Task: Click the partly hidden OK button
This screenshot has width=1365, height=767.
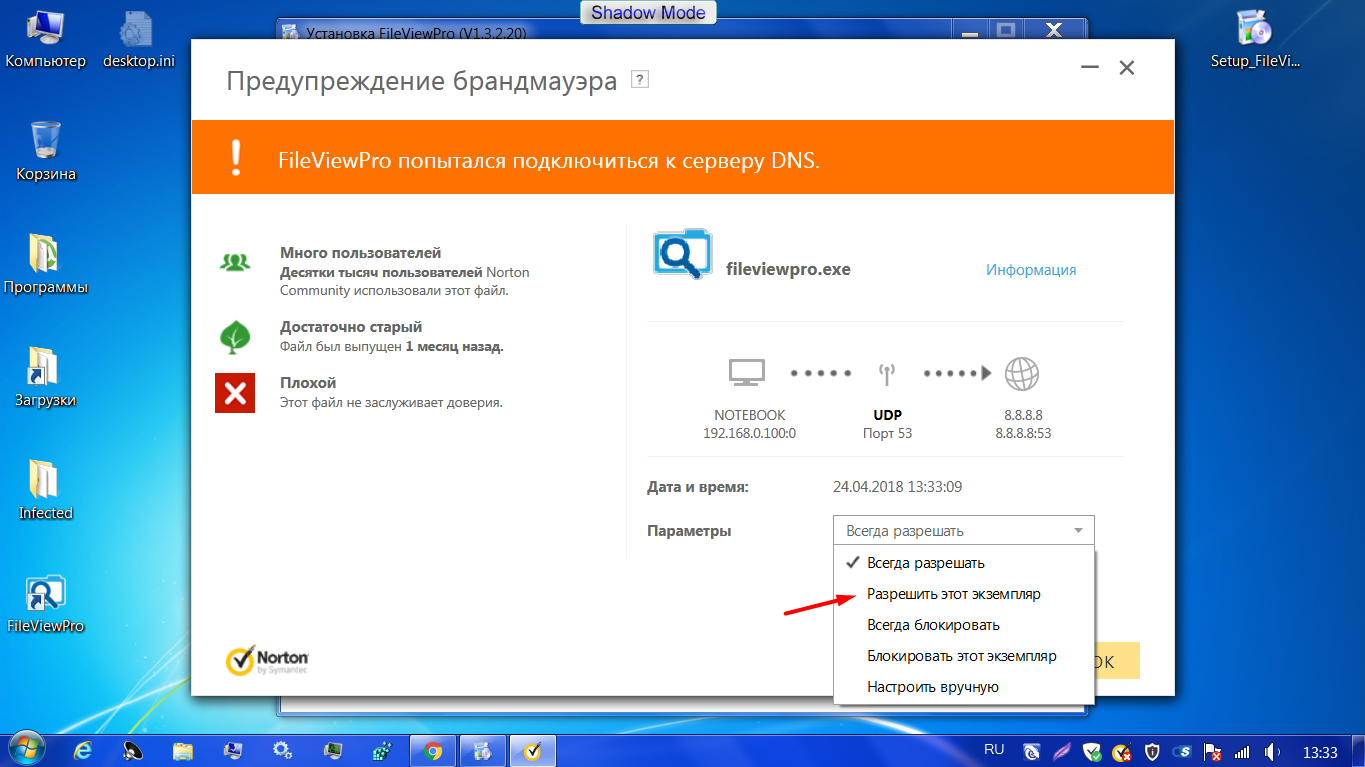Action: (x=1117, y=661)
